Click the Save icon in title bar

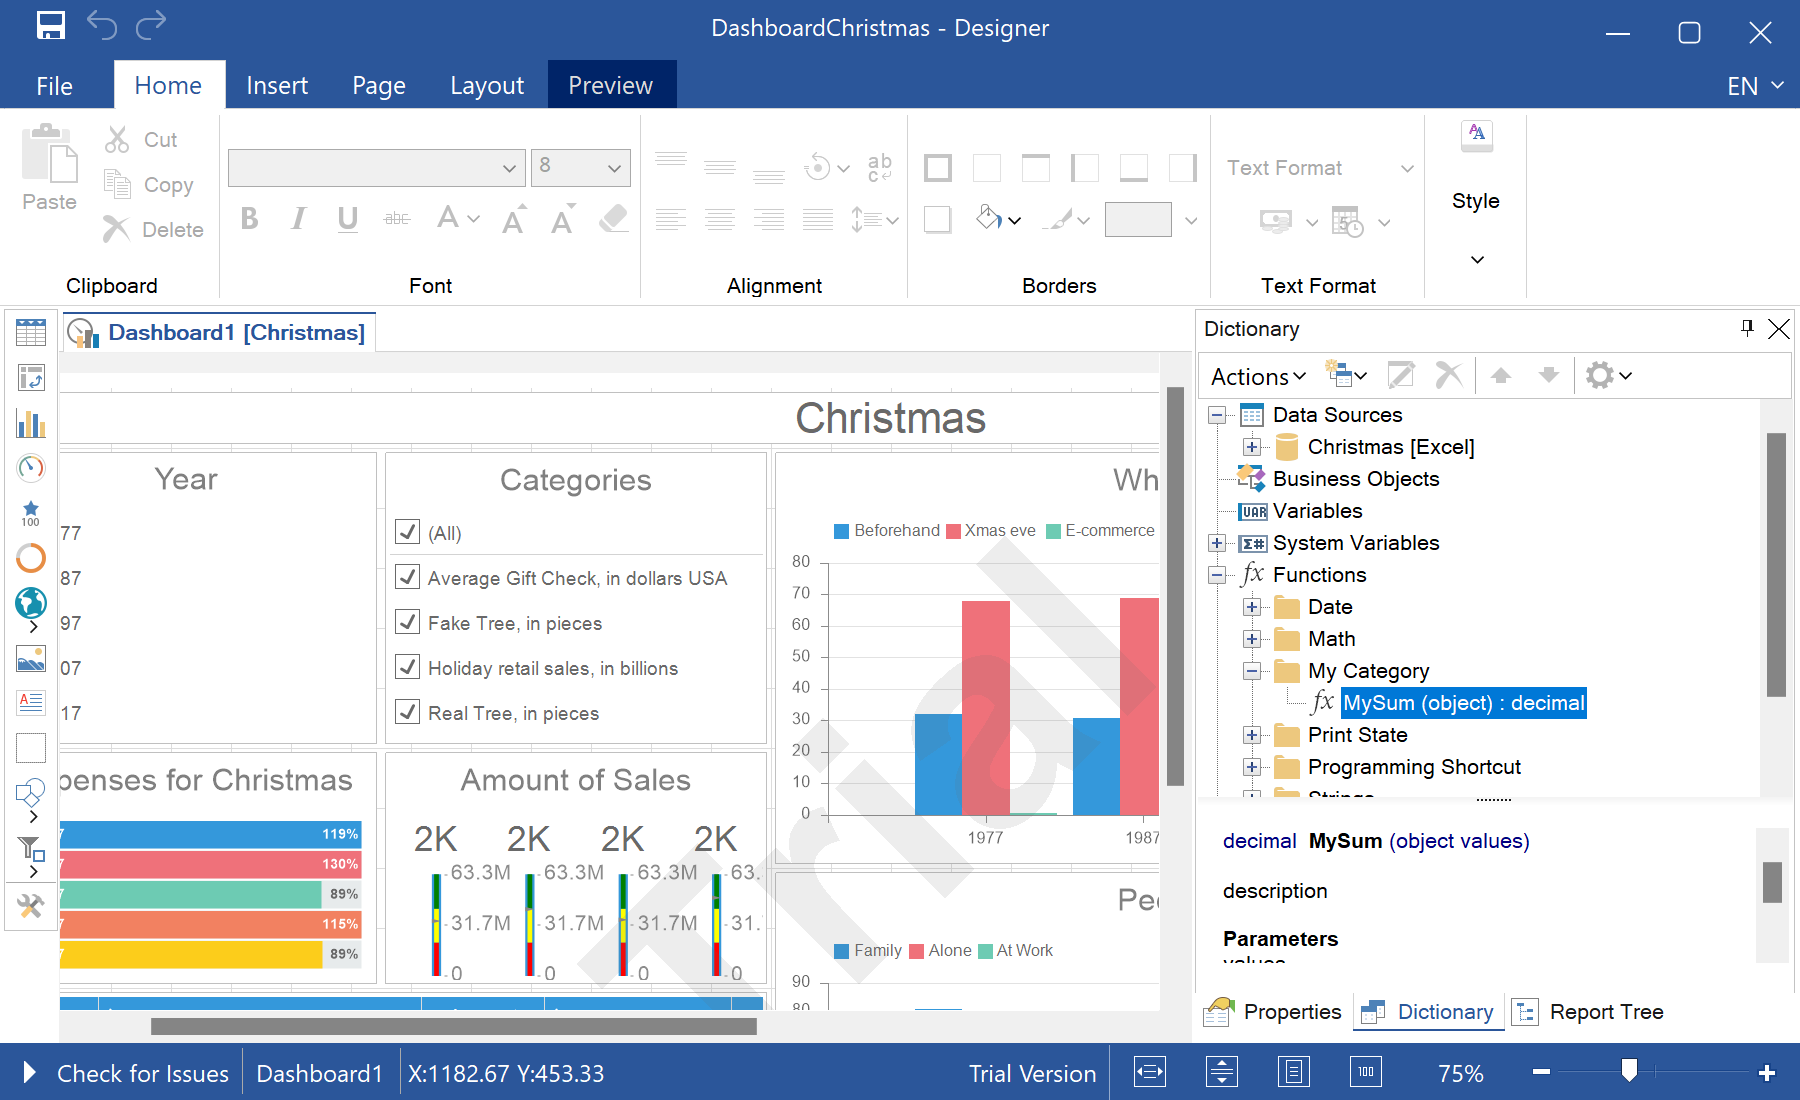pos(50,26)
